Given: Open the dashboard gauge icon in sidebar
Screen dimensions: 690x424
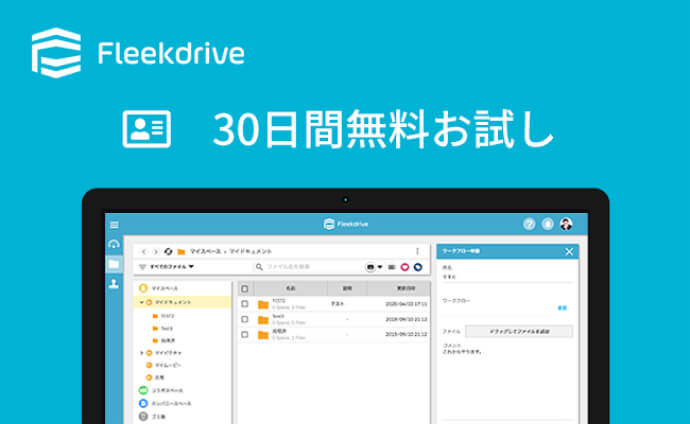Looking at the screenshot, I should pyautogui.click(x=114, y=244).
